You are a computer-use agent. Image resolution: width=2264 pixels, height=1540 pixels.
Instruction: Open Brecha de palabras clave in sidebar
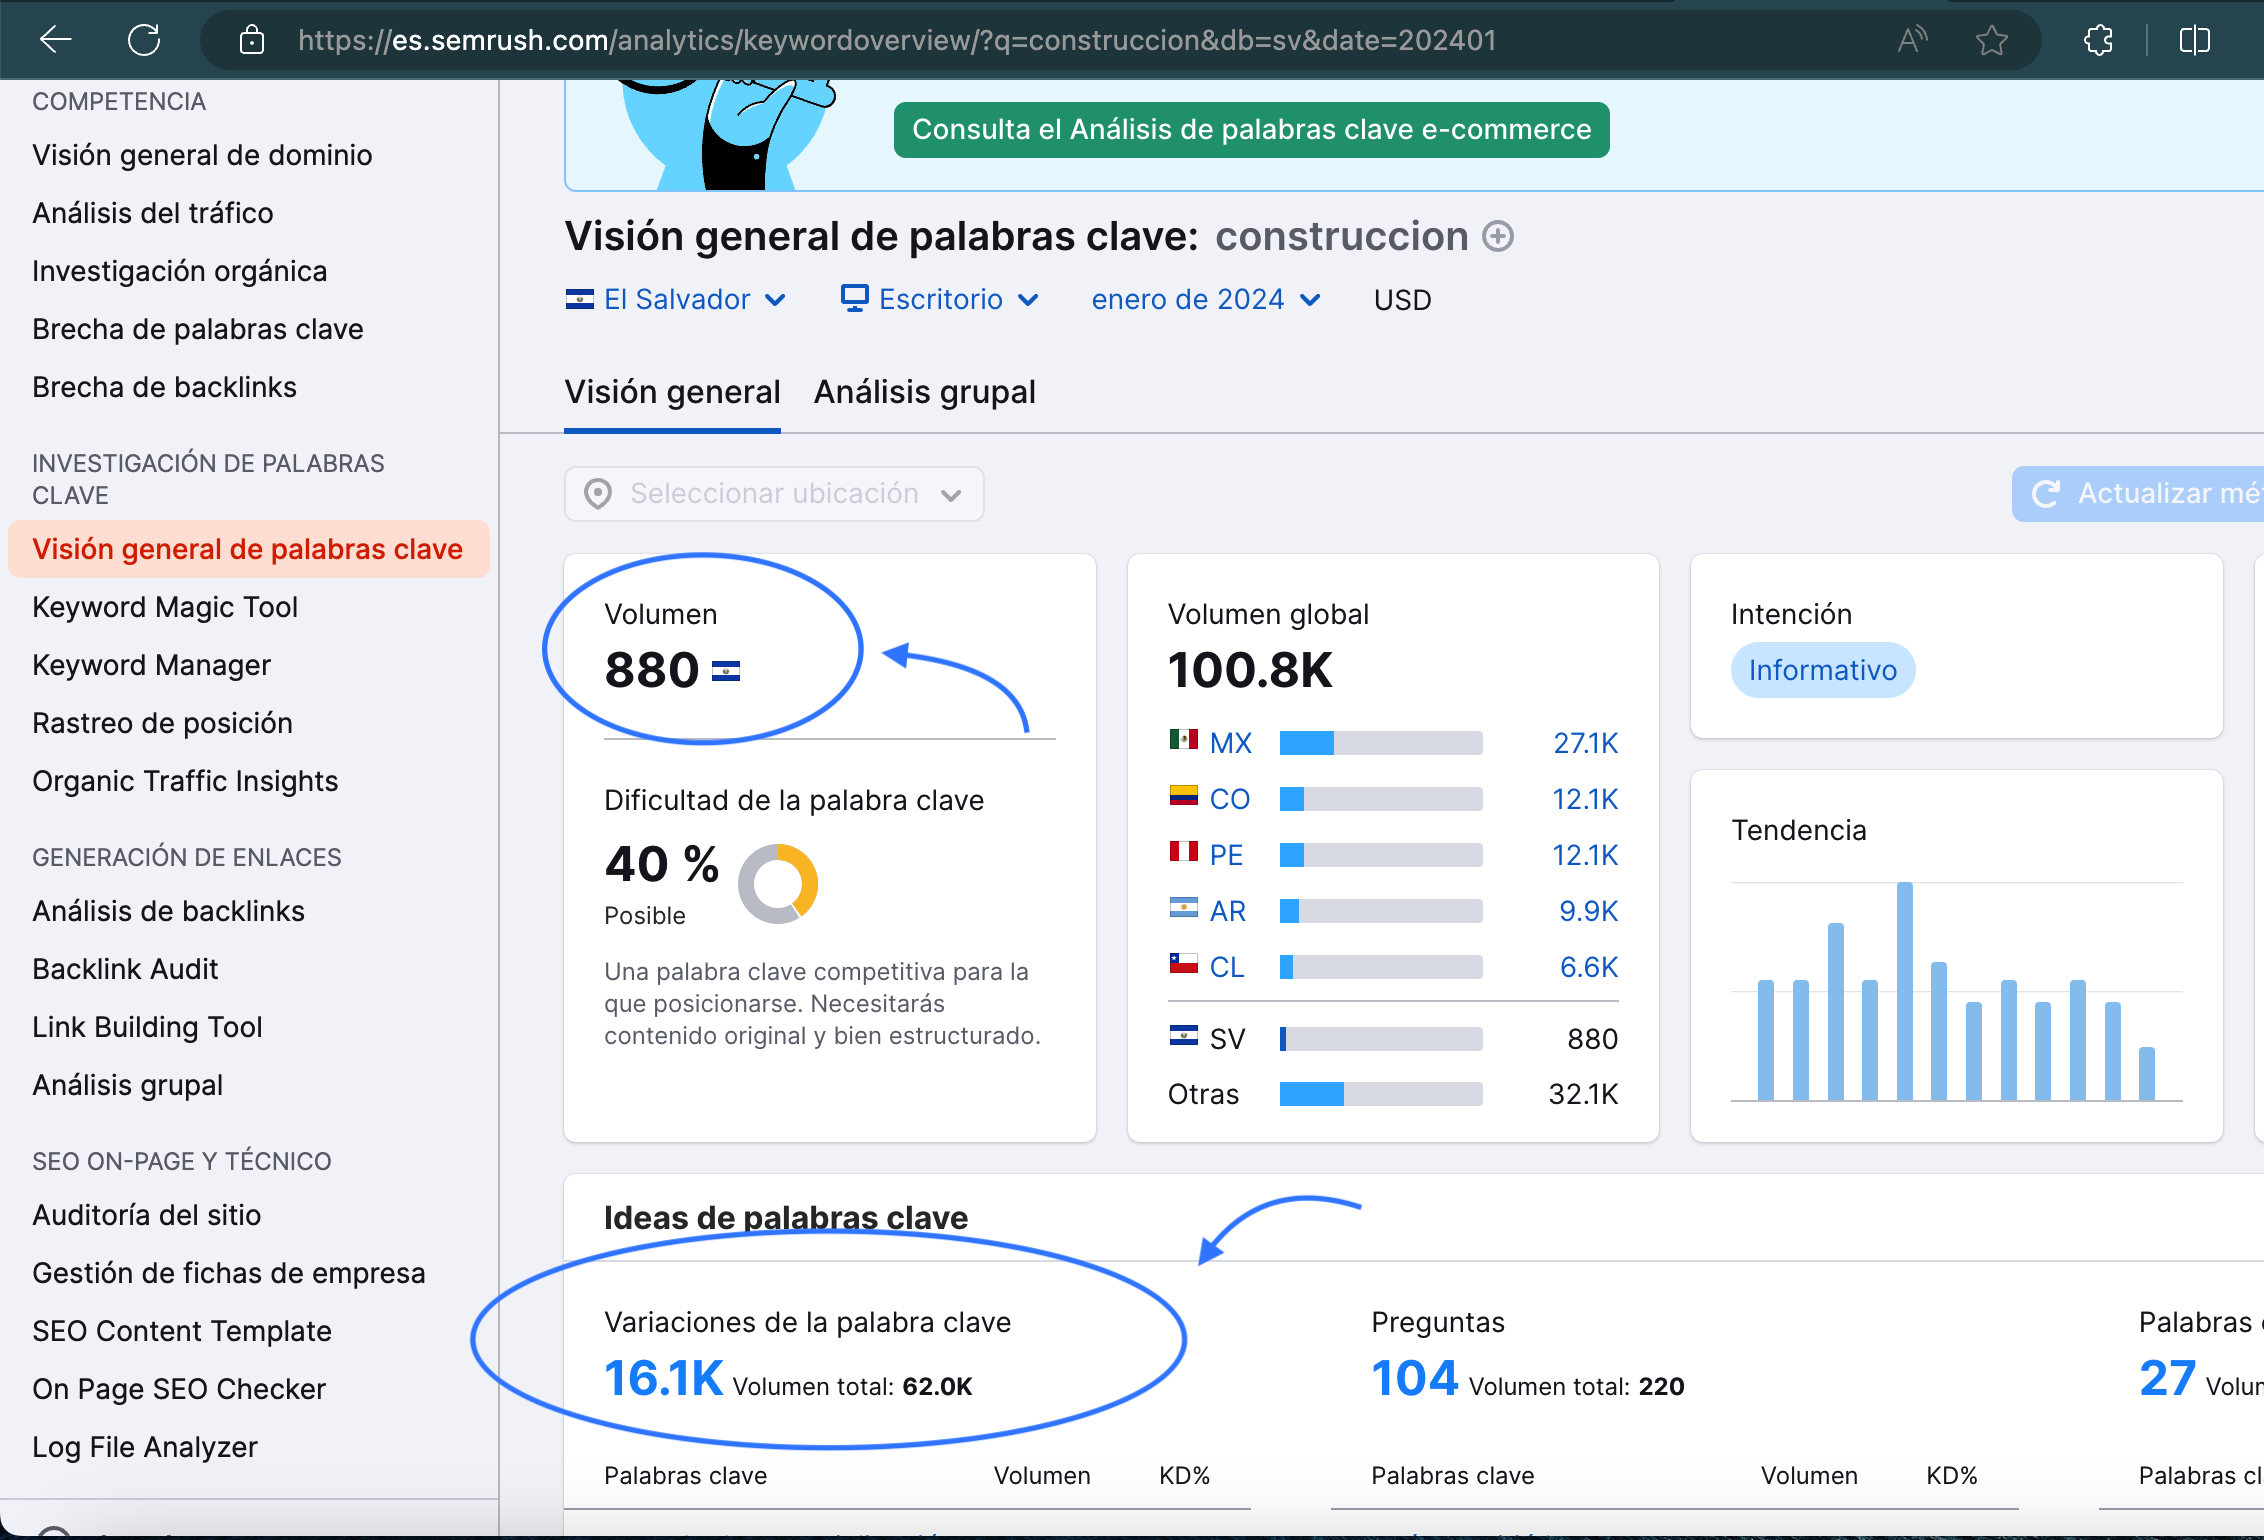point(198,329)
